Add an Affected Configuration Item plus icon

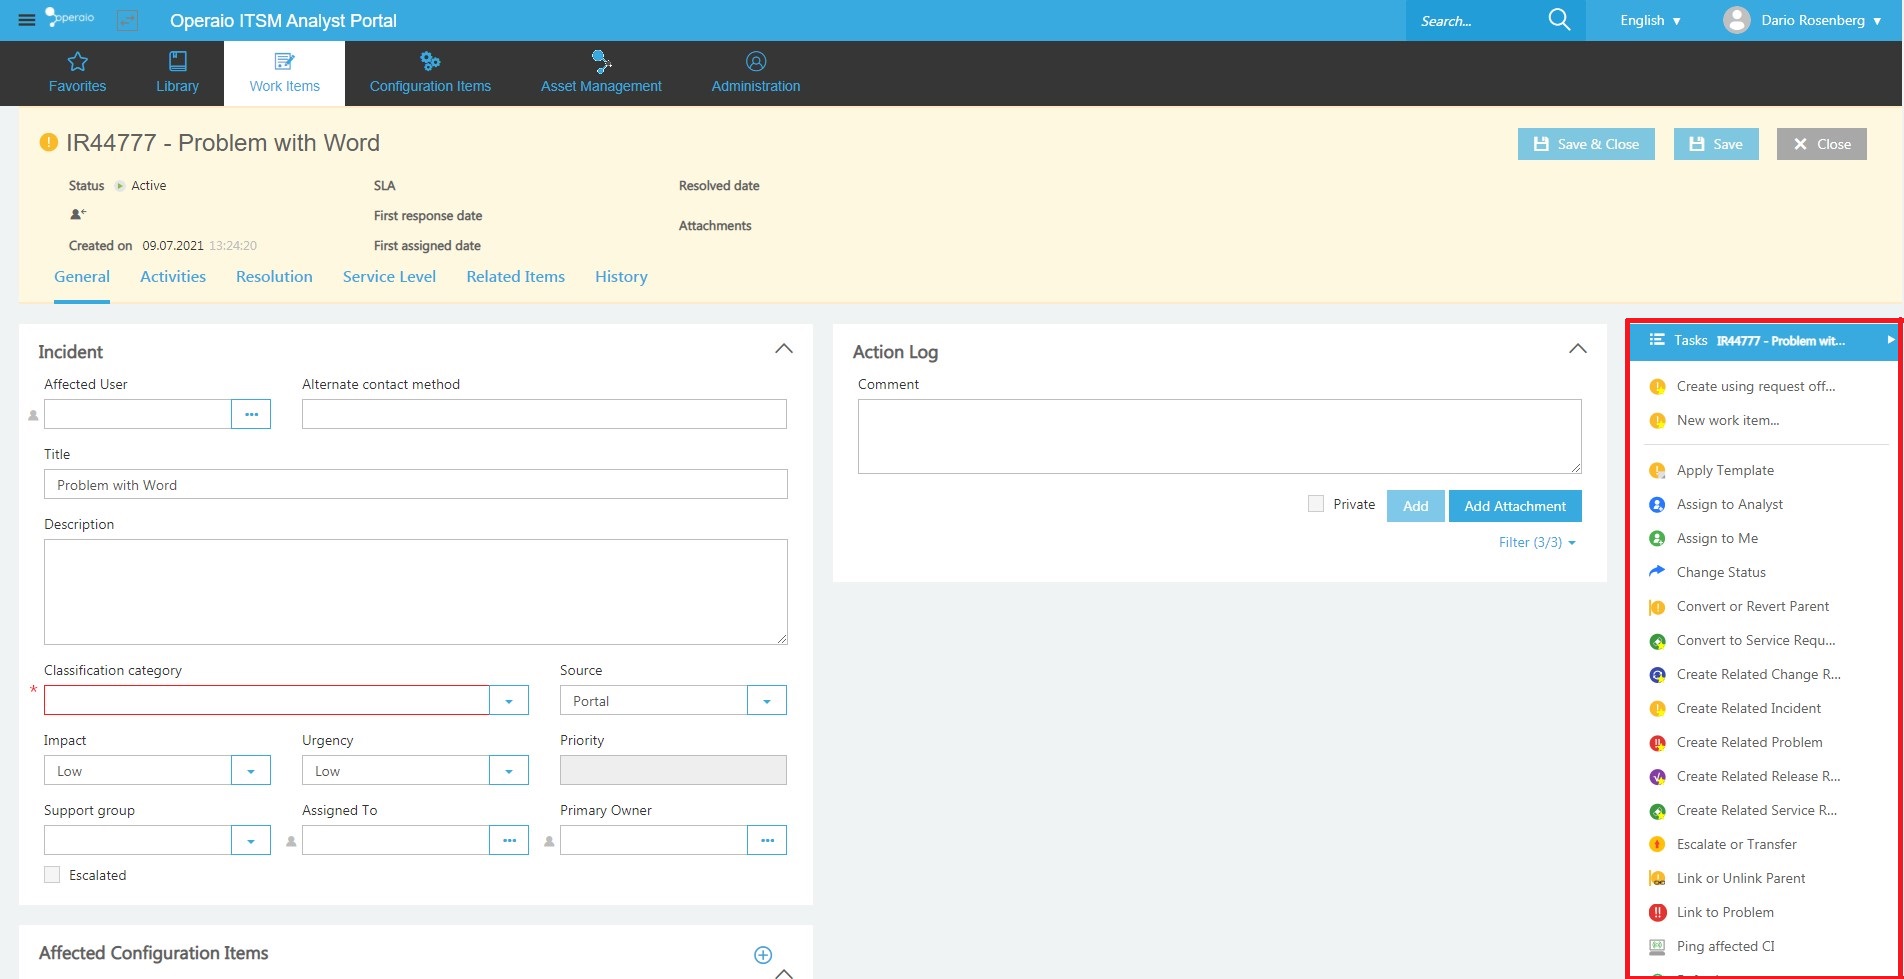(x=762, y=955)
